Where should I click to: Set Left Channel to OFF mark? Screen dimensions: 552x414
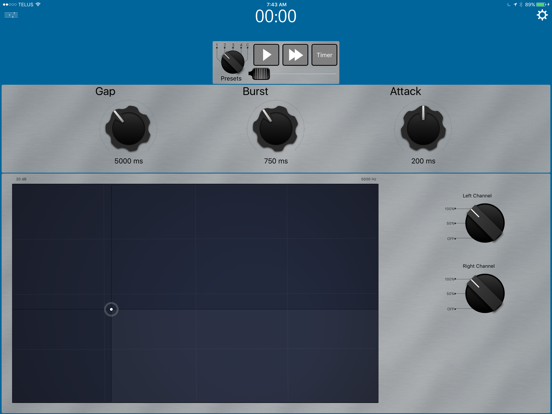[452, 239]
